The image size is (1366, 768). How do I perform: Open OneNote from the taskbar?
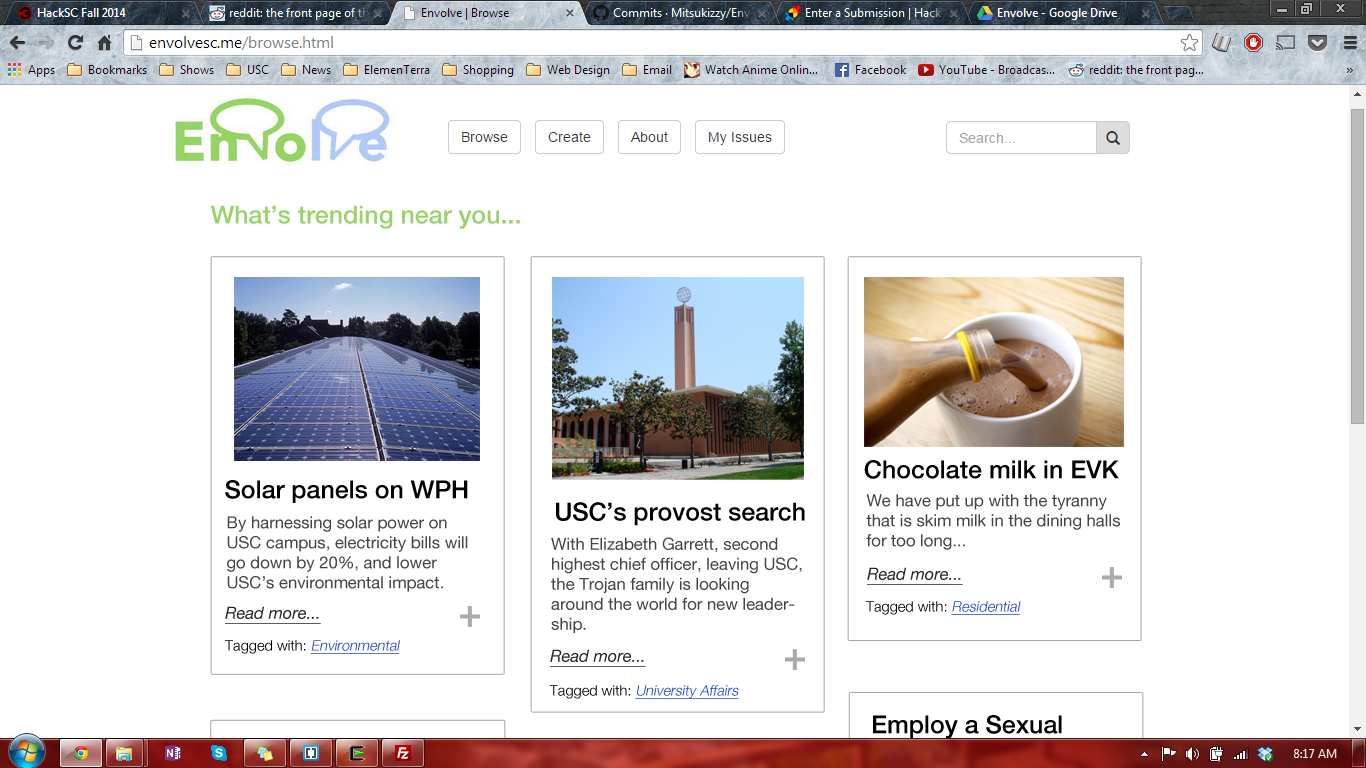click(173, 753)
